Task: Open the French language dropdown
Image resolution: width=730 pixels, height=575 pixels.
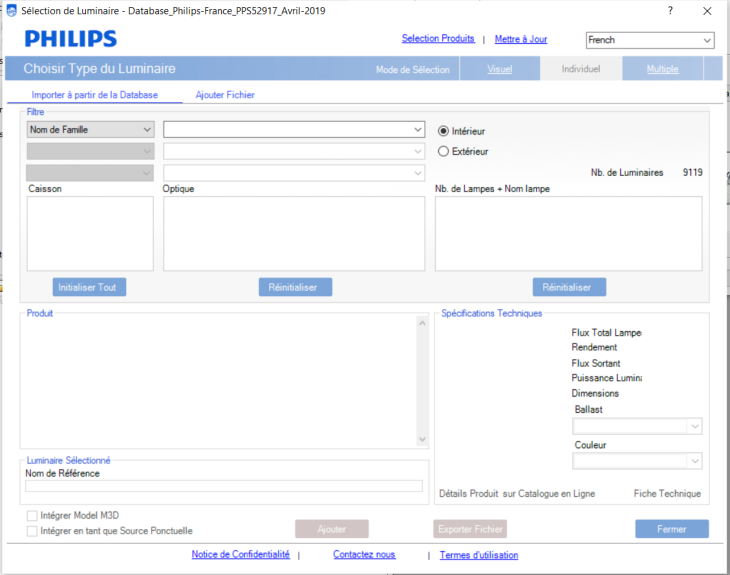Action: coord(650,40)
